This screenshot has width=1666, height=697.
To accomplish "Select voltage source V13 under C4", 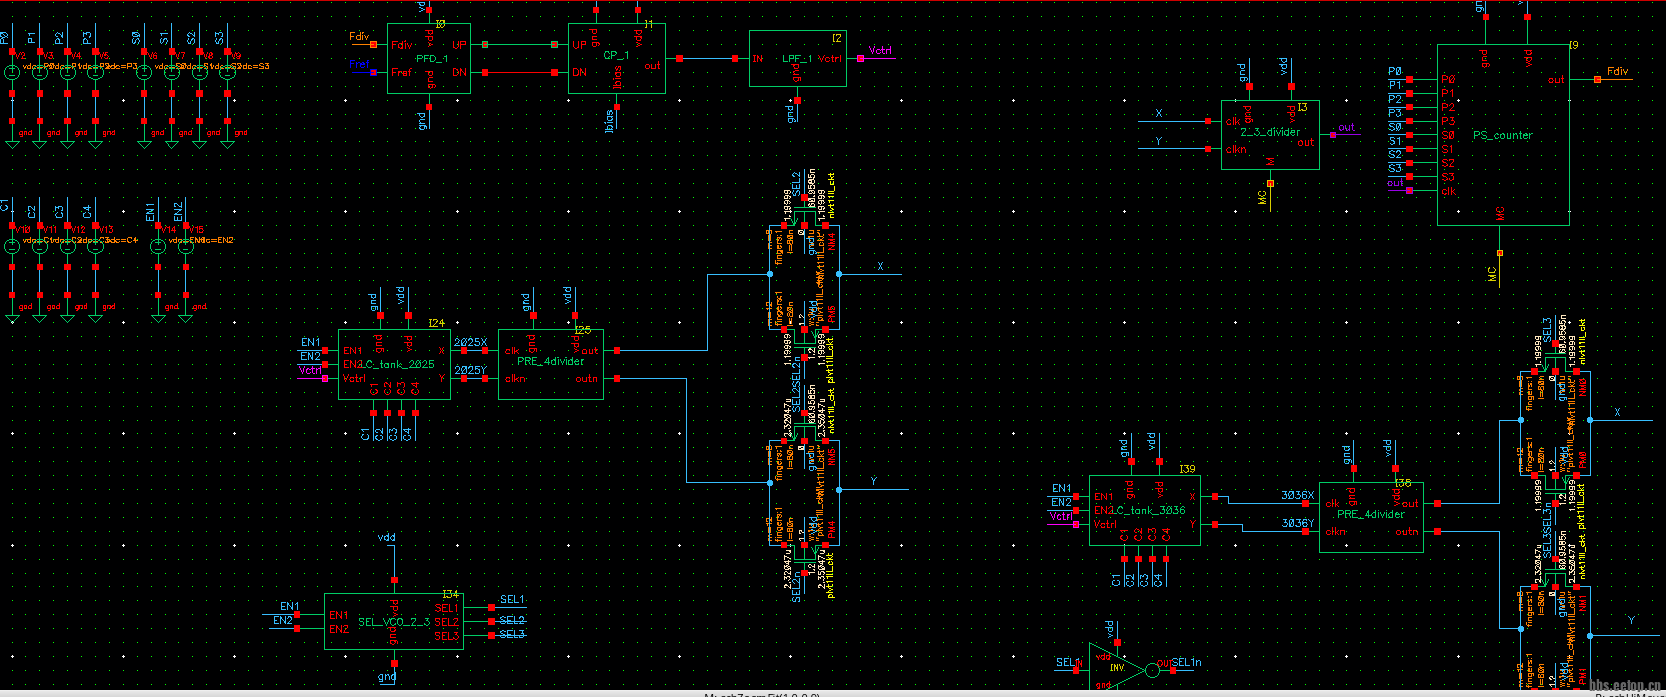I will click(x=96, y=246).
